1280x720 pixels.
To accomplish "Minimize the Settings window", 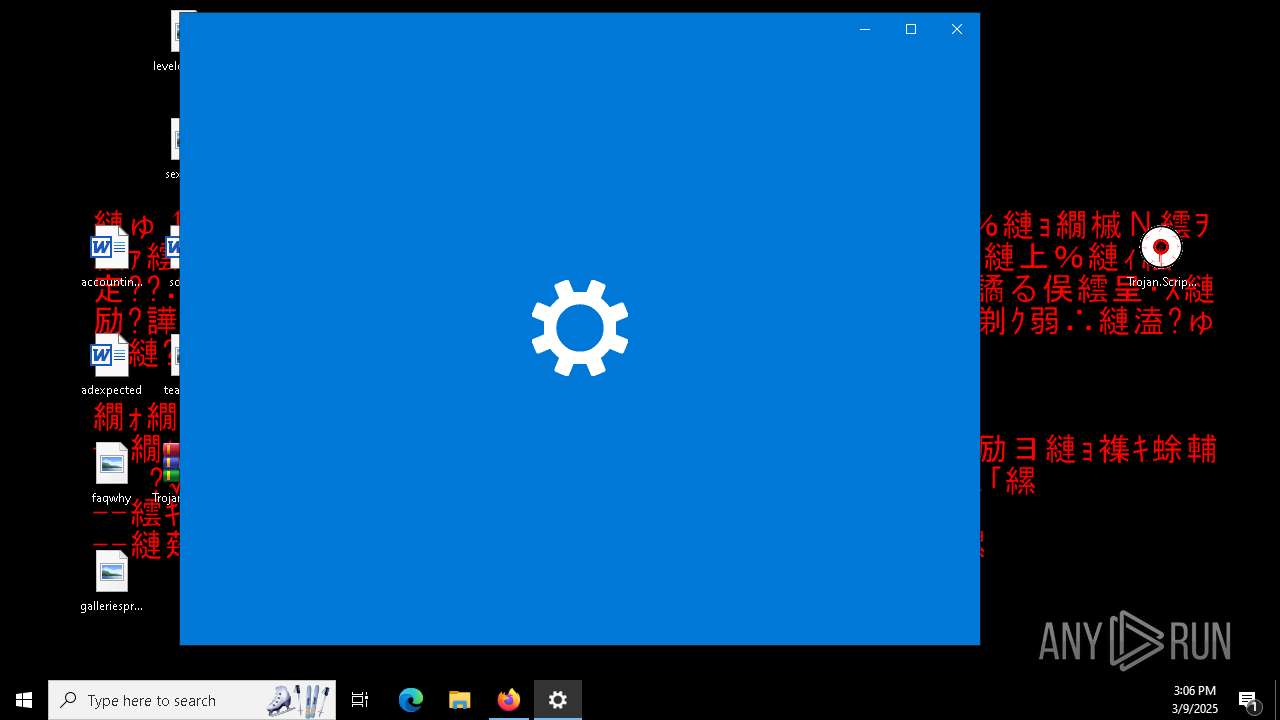I will pyautogui.click(x=865, y=29).
